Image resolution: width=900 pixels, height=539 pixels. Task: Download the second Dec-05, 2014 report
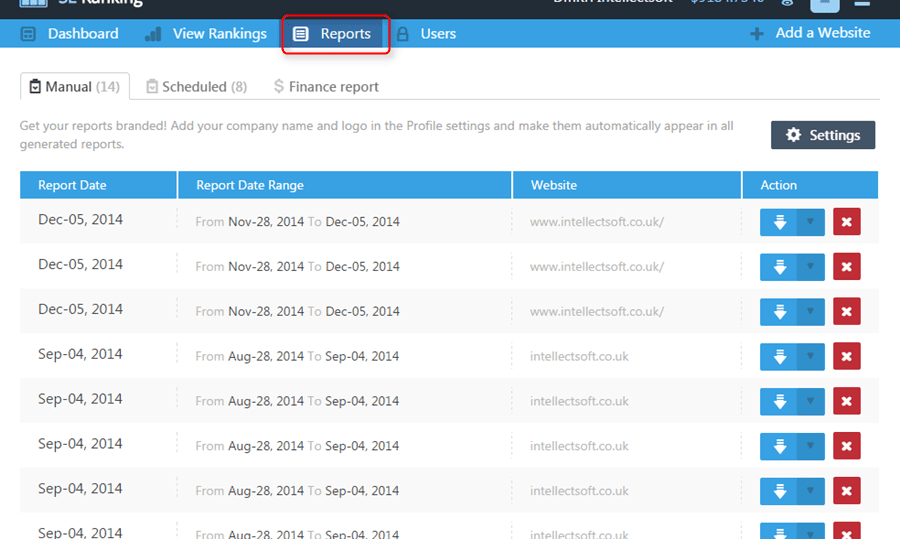point(778,267)
